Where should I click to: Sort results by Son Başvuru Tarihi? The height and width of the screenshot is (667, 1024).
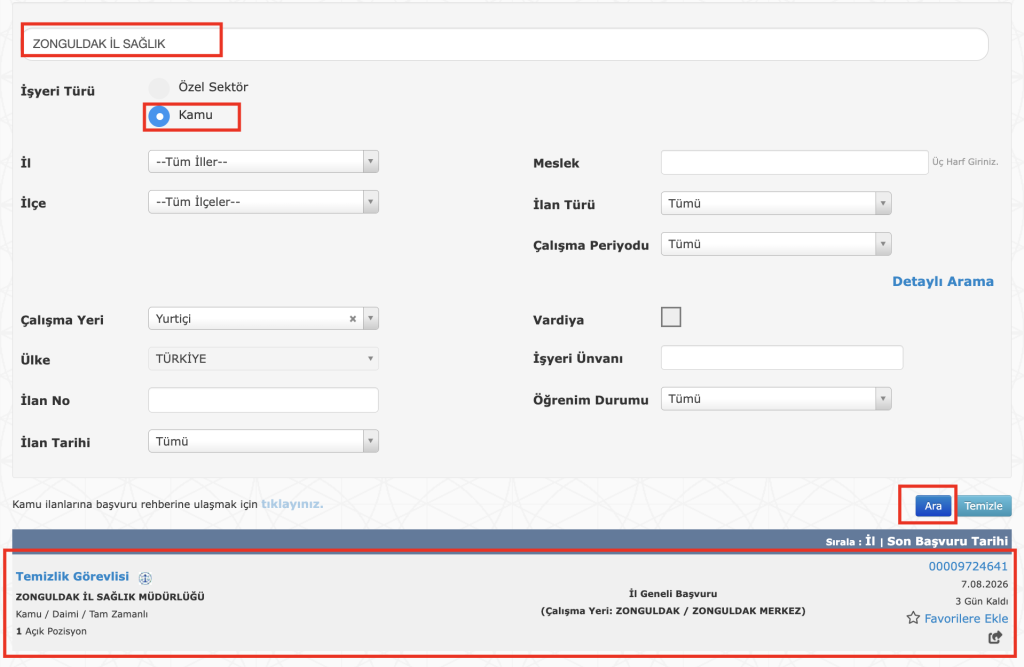(948, 541)
